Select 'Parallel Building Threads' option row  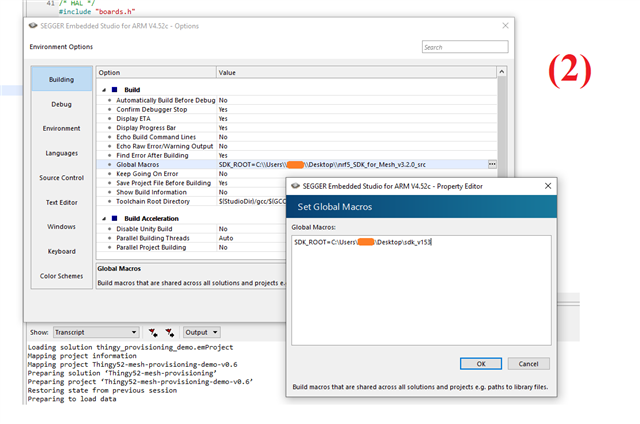pyautogui.click(x=191, y=238)
